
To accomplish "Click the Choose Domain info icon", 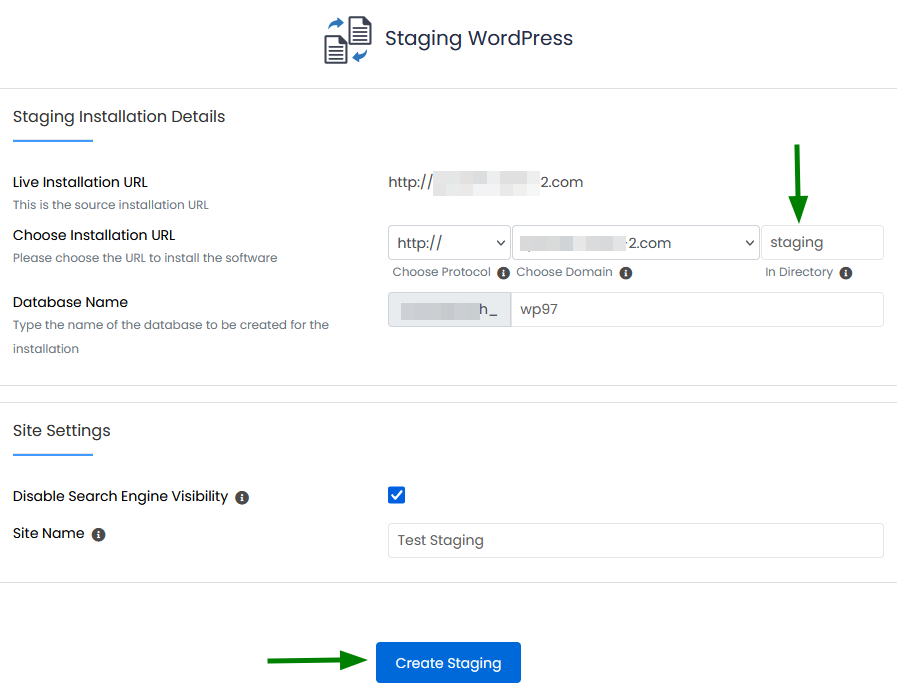I will (x=626, y=273).
